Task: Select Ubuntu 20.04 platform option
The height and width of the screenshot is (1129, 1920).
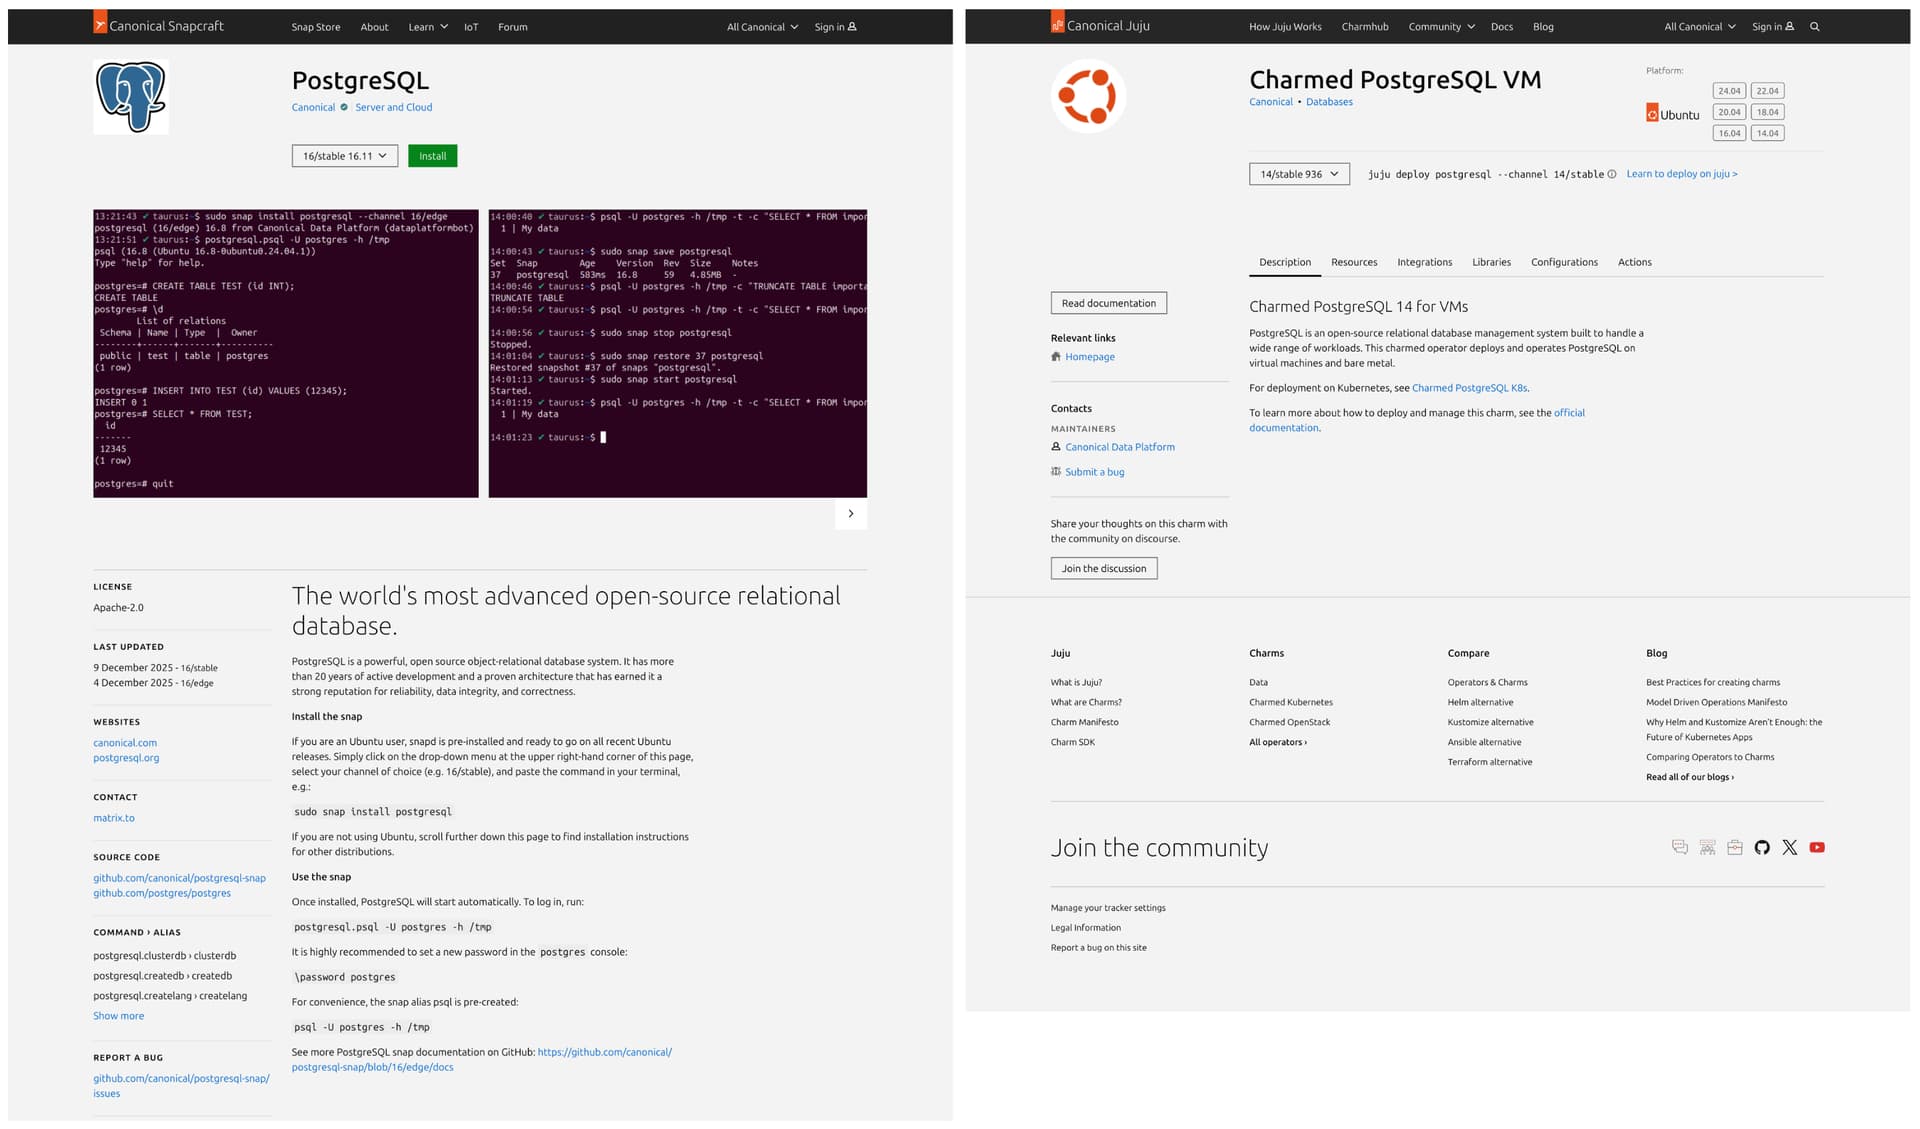Action: (1729, 112)
